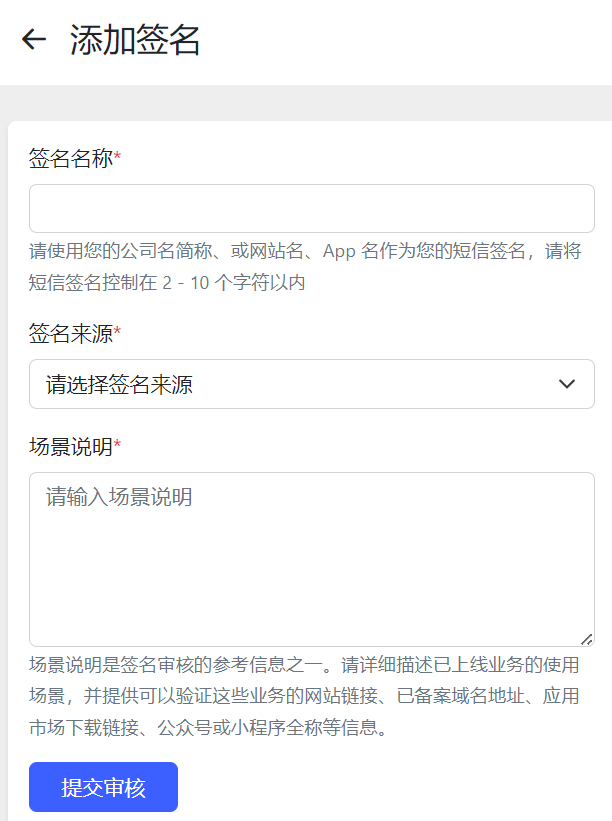
Task: Click the hint mentioning 公司名简称 and App 名
Action: pyautogui.click(x=305, y=251)
